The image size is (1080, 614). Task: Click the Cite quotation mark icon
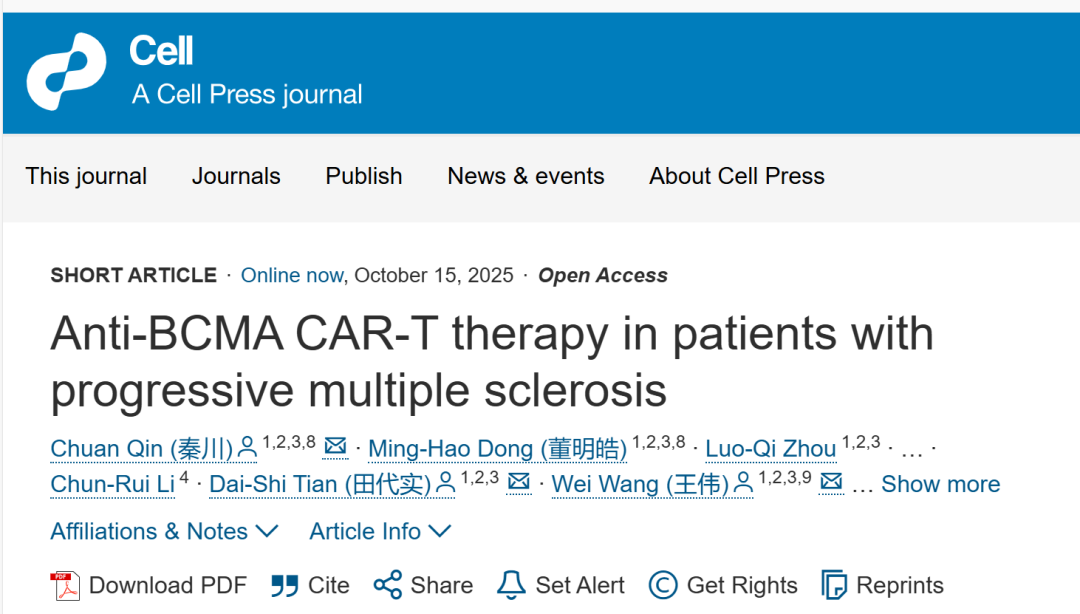tap(285, 585)
